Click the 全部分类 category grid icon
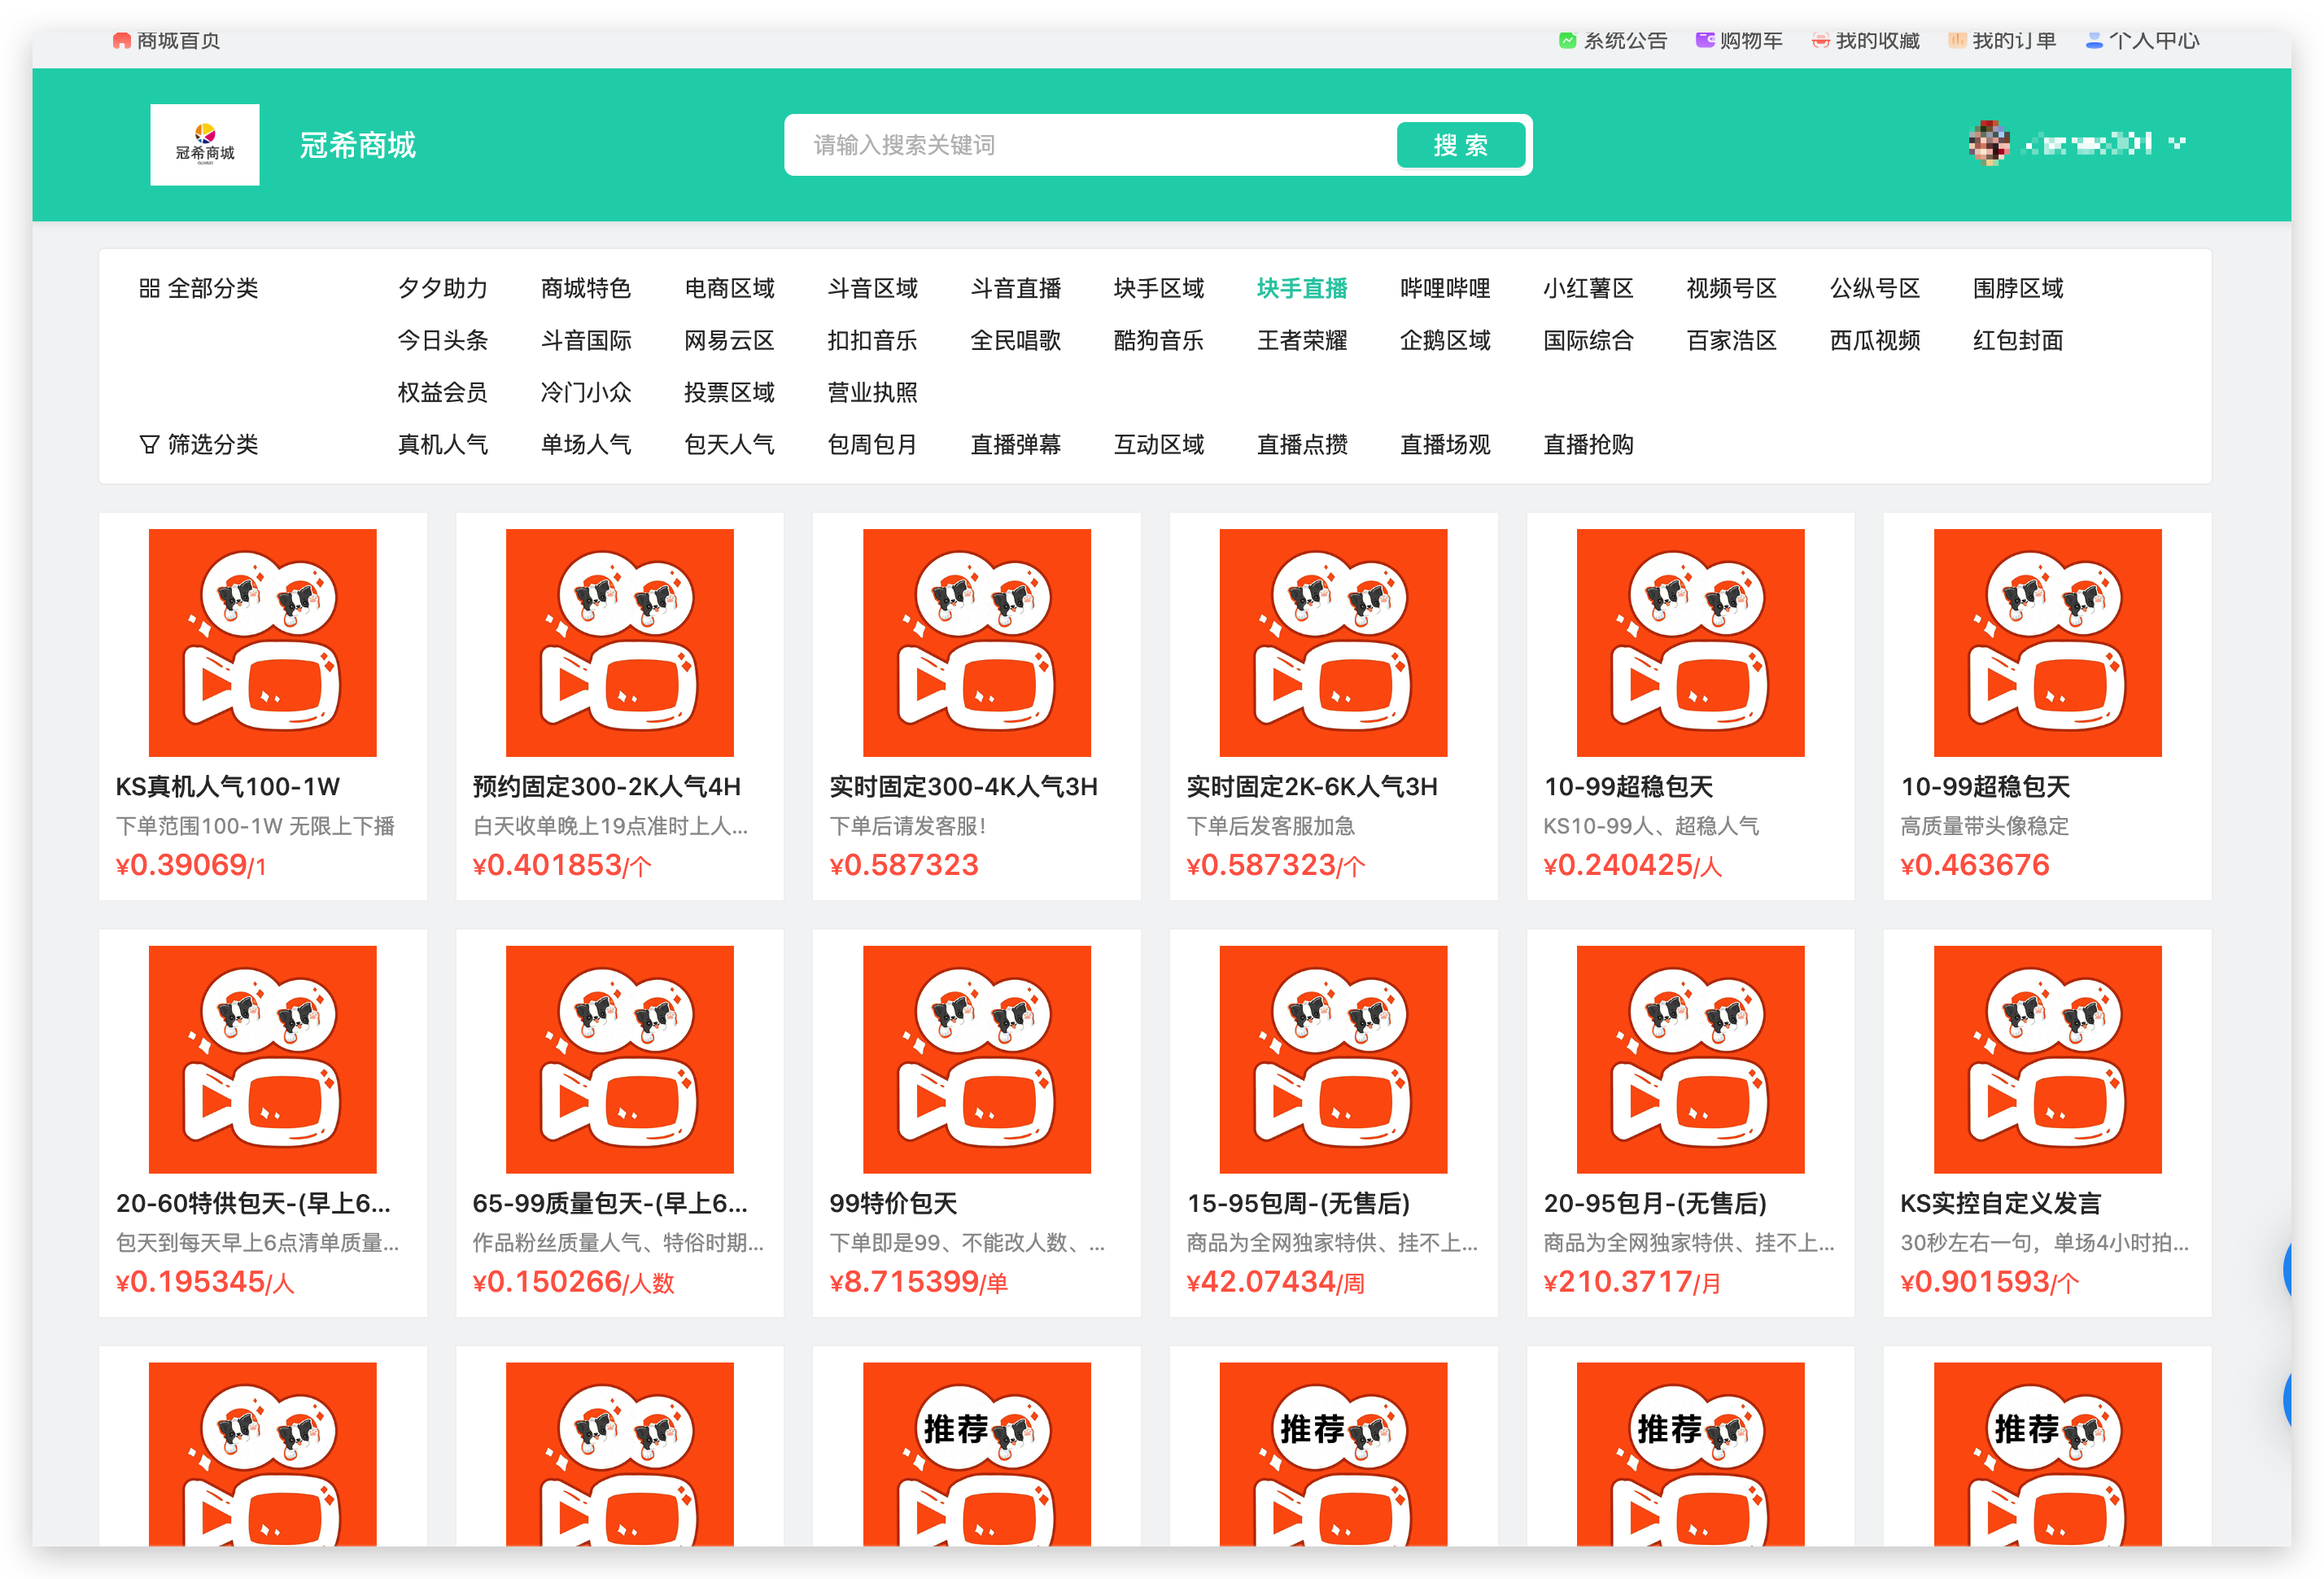Screen dimensions: 2324x1579 coord(149,289)
